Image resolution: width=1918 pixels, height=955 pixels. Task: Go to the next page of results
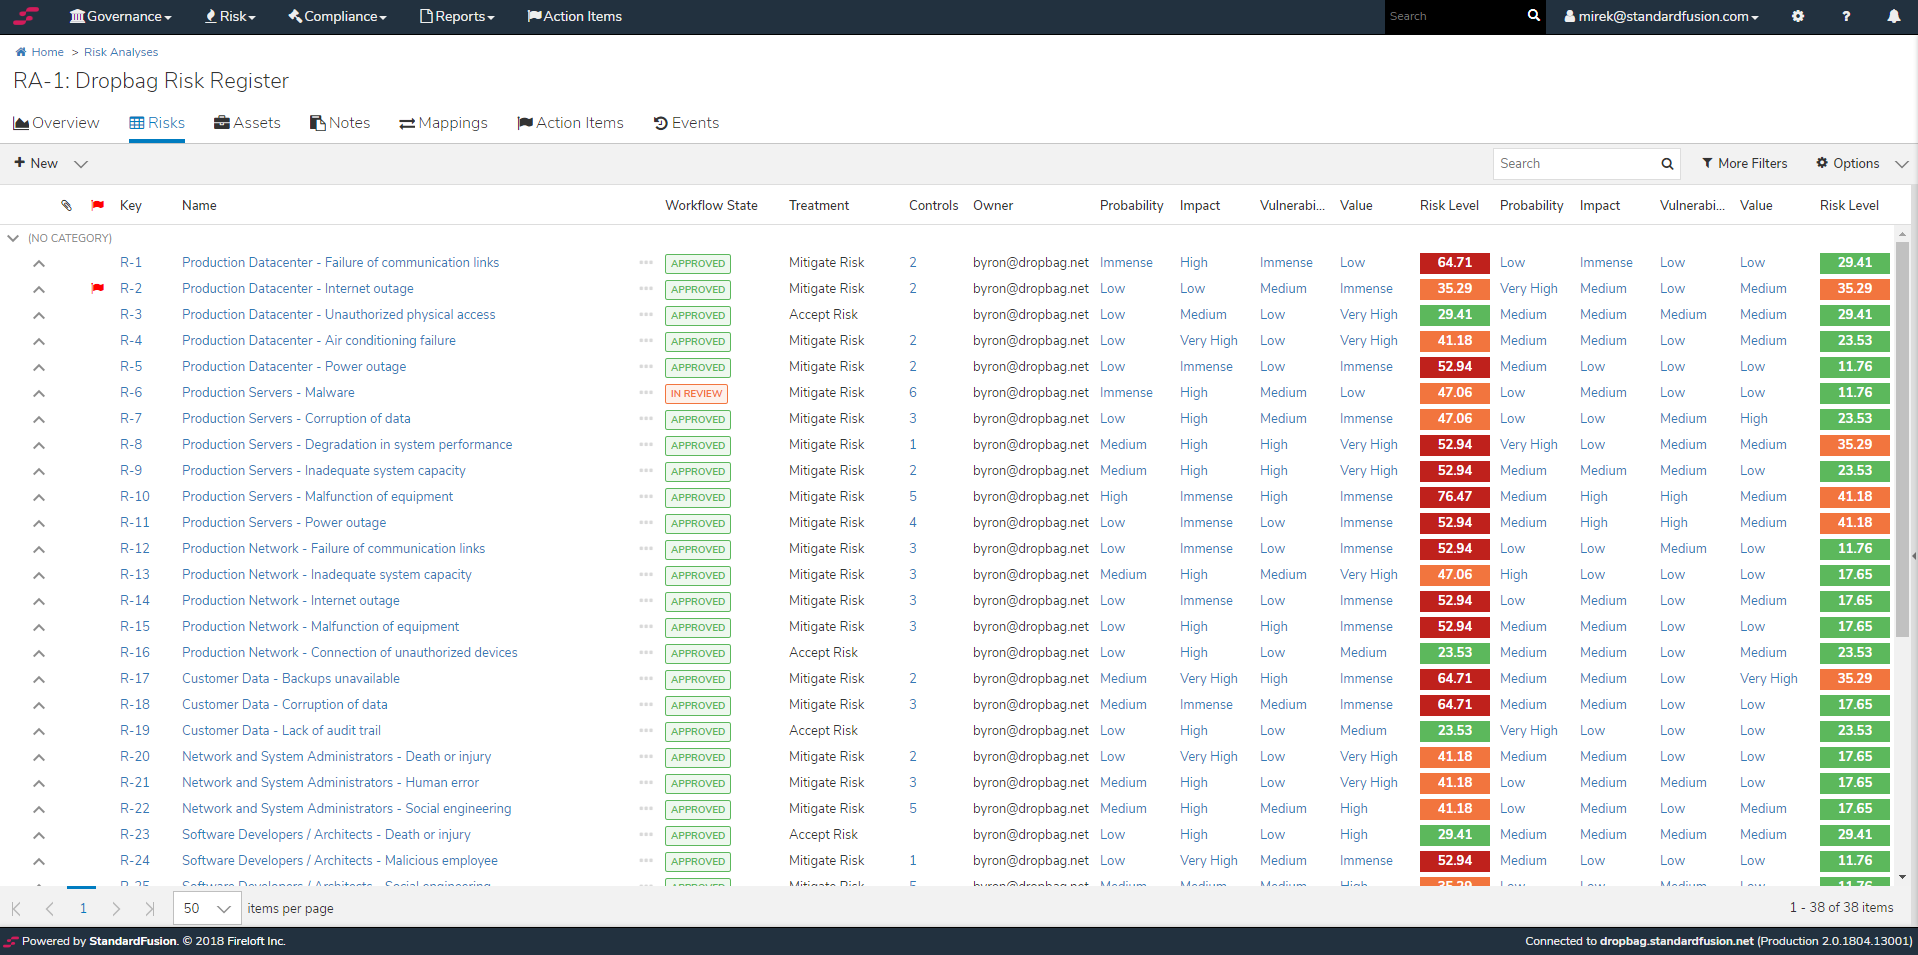116,909
